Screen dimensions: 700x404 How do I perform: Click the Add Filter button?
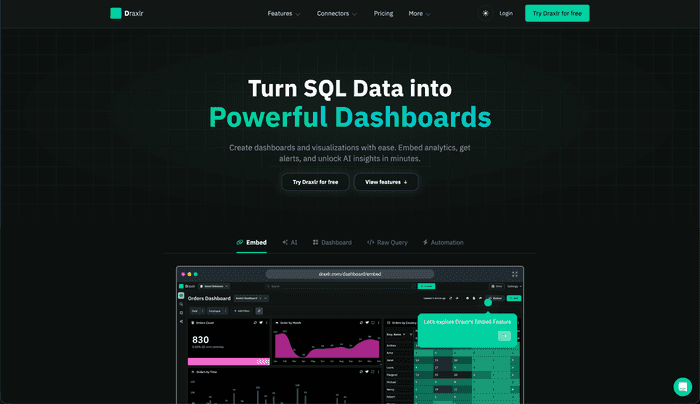(x=242, y=311)
